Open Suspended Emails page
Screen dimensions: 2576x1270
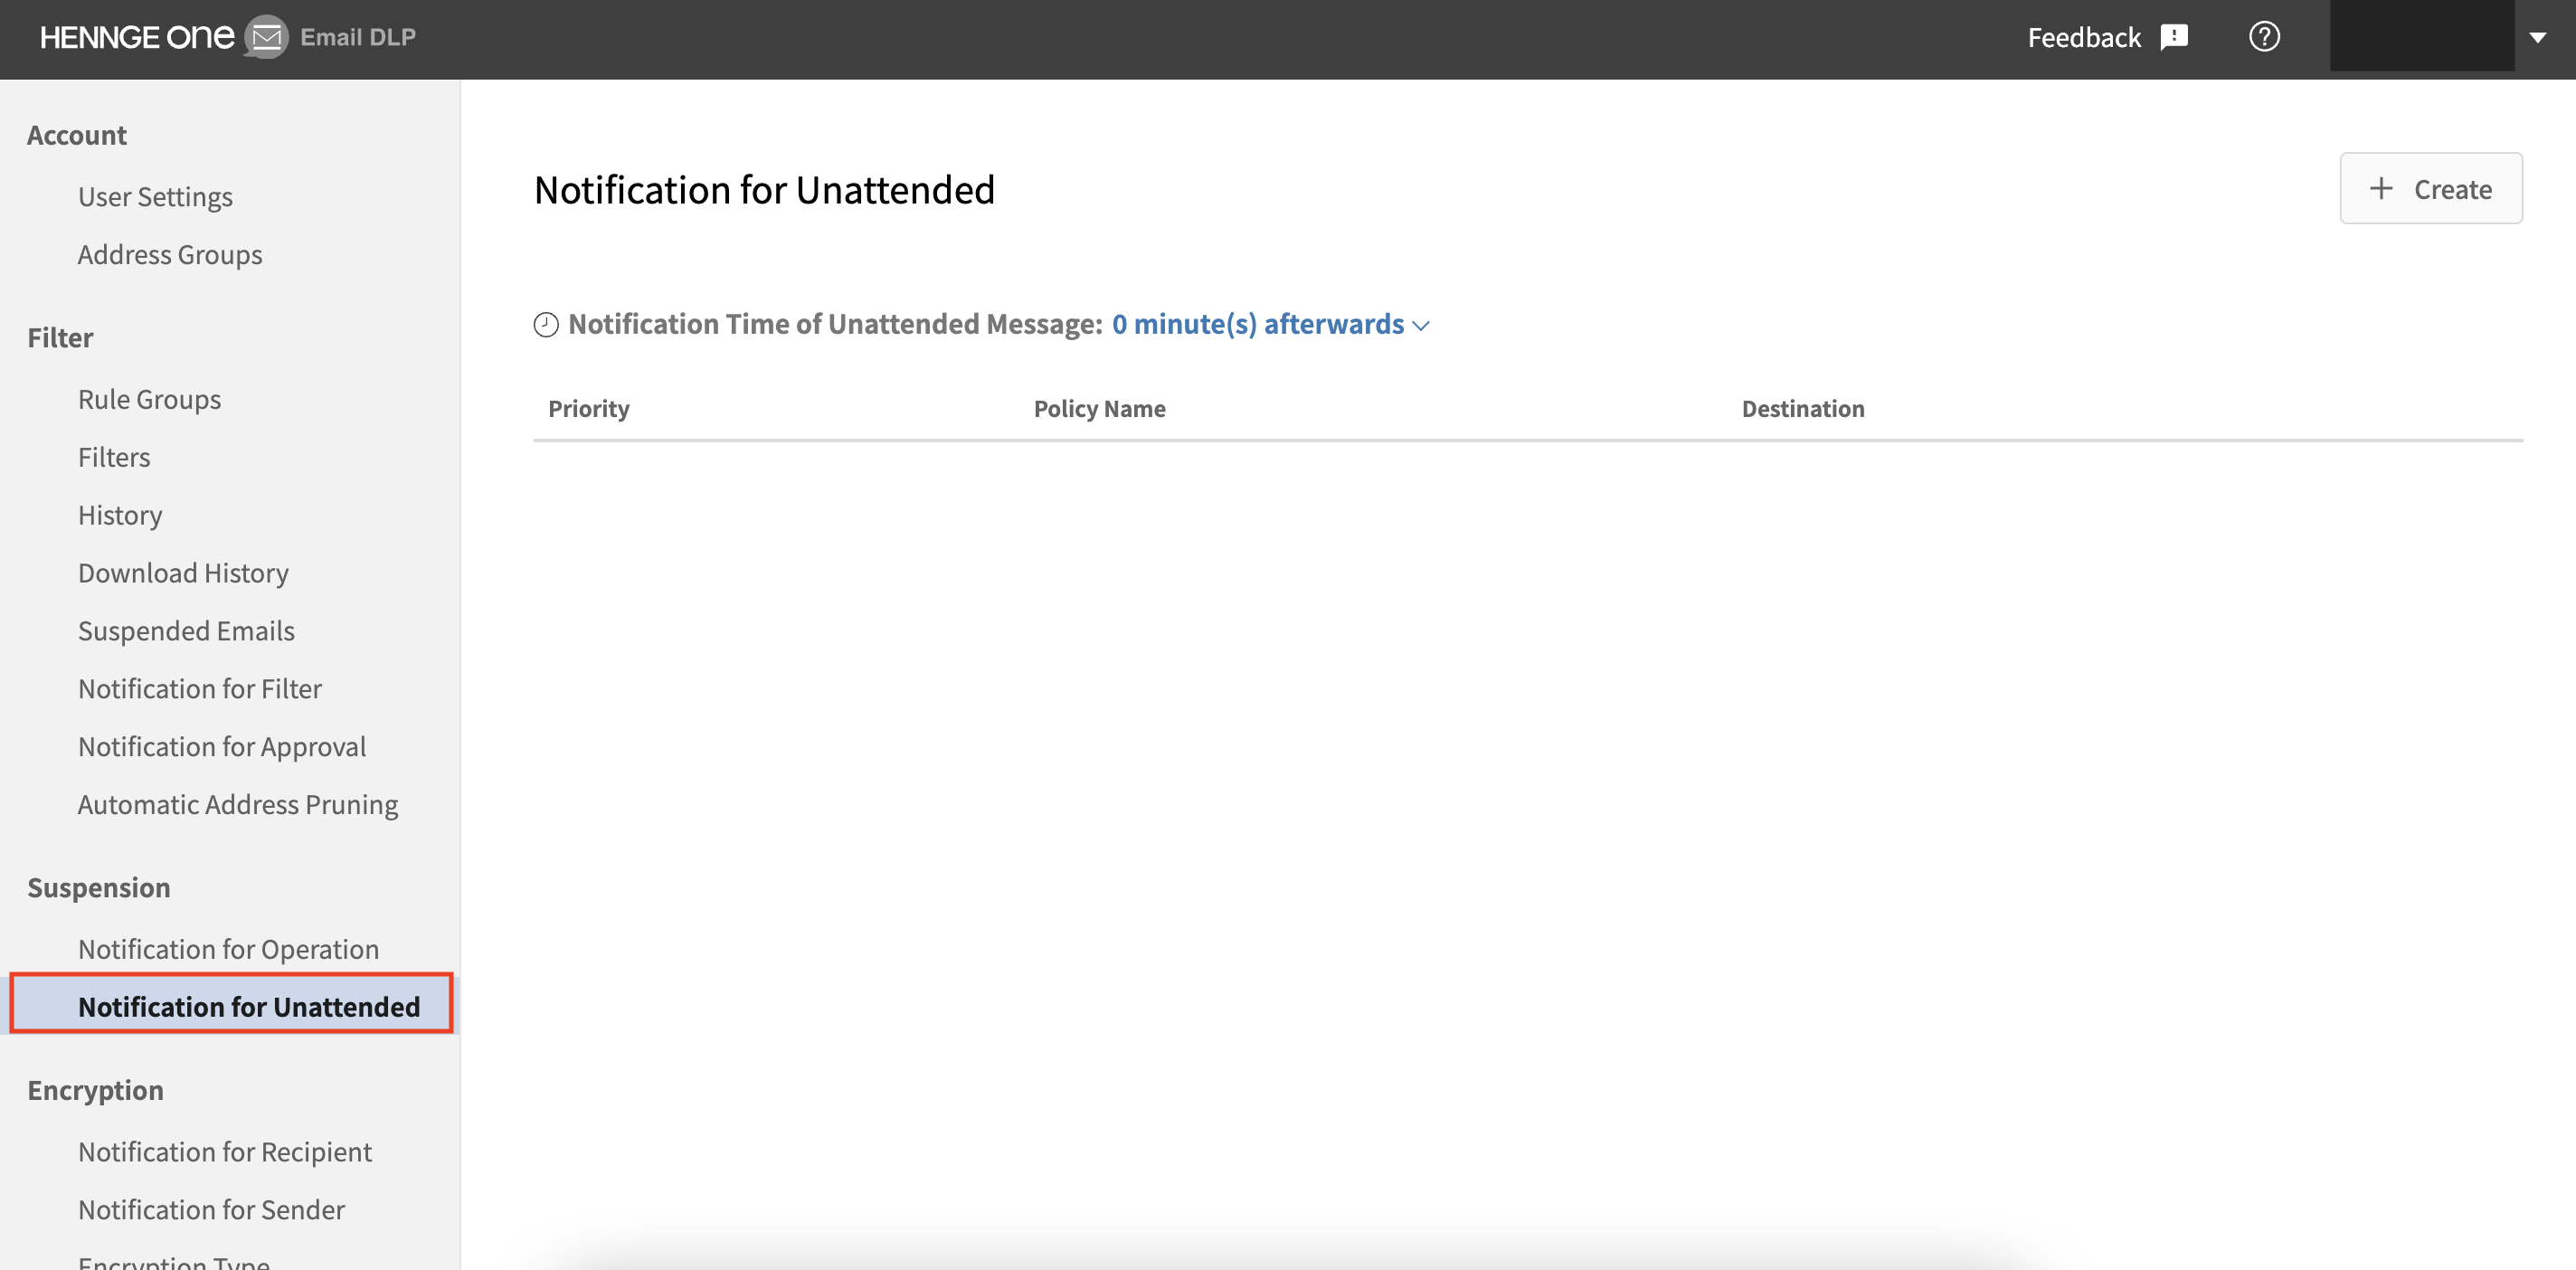coord(186,630)
